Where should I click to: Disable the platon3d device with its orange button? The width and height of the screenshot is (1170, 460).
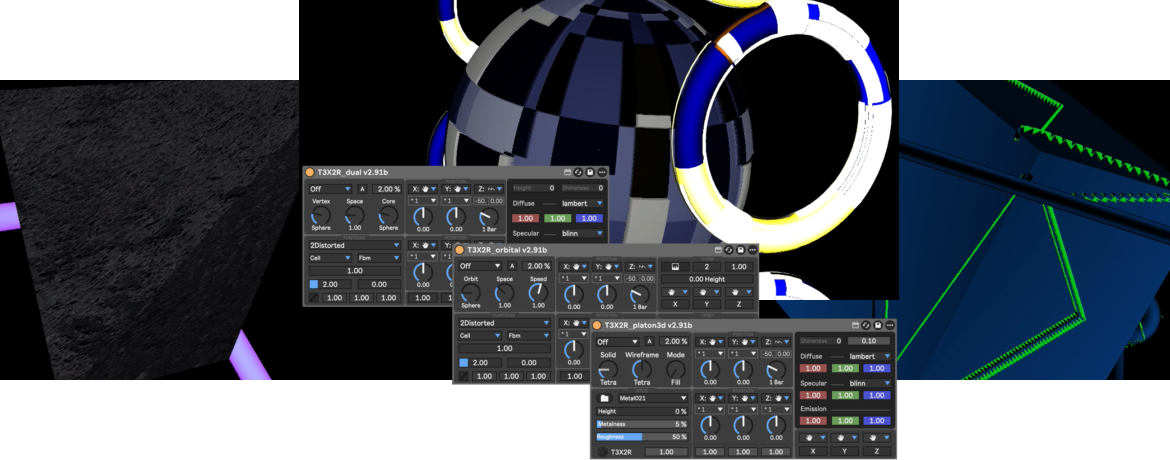[596, 325]
